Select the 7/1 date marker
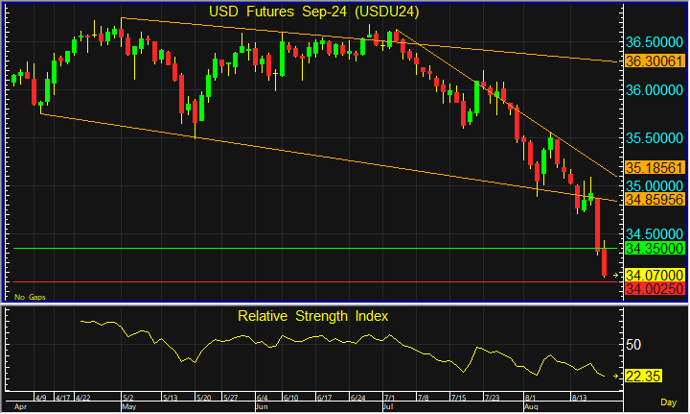690x414 pixels. click(x=389, y=398)
